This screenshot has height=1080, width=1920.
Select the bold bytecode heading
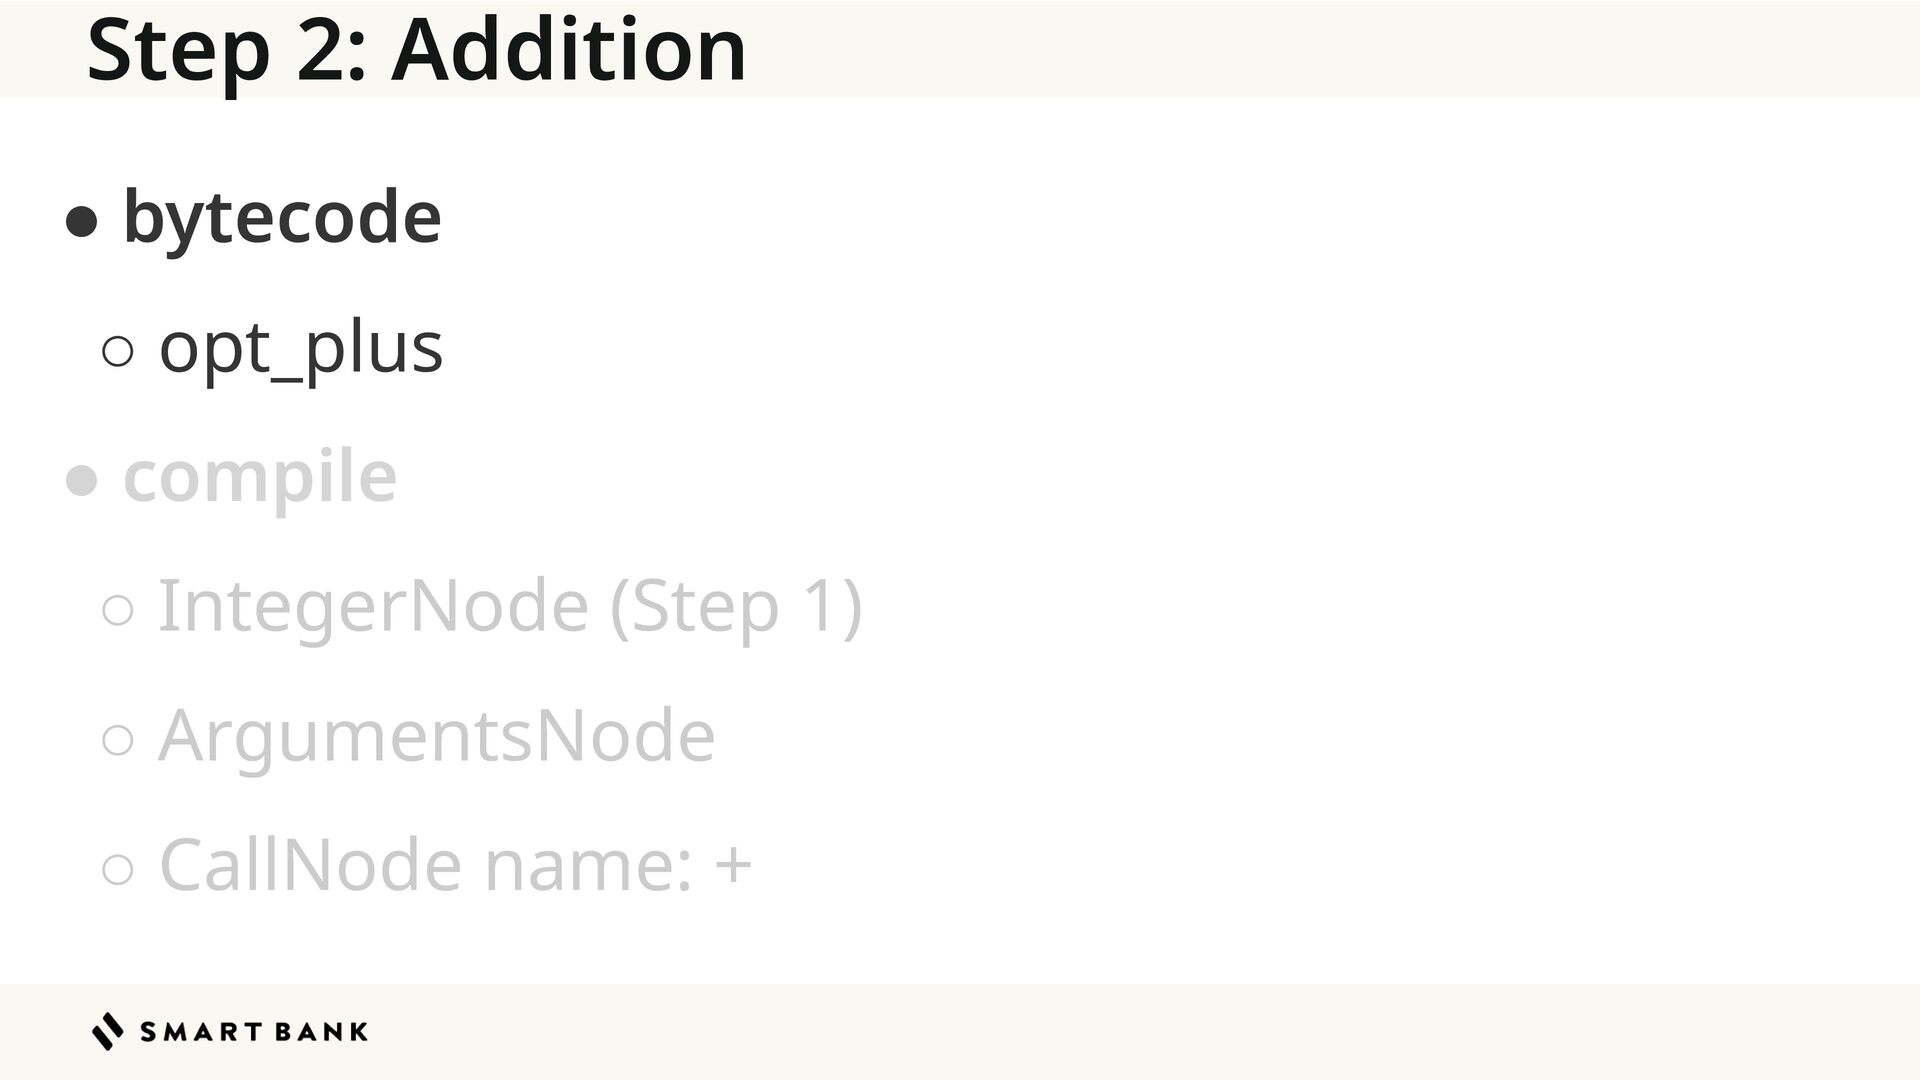pos(281,217)
